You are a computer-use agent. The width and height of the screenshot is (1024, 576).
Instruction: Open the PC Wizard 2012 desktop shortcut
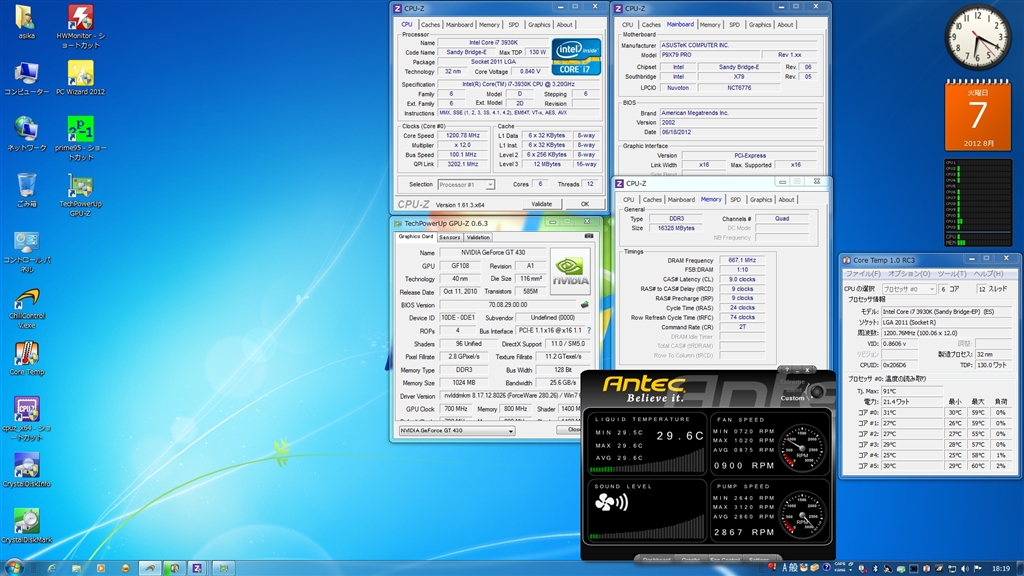(80, 73)
